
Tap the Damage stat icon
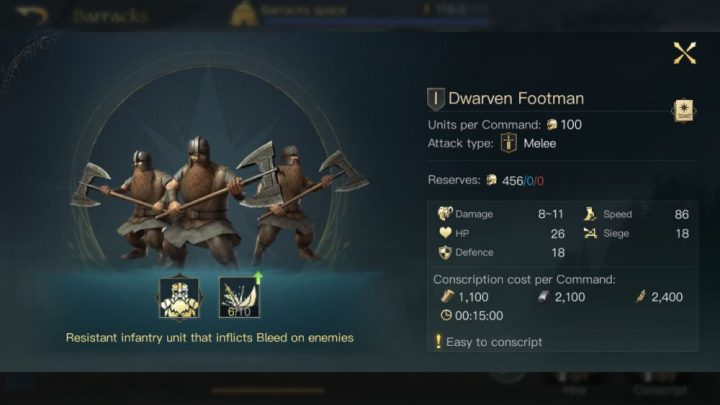pos(444,214)
